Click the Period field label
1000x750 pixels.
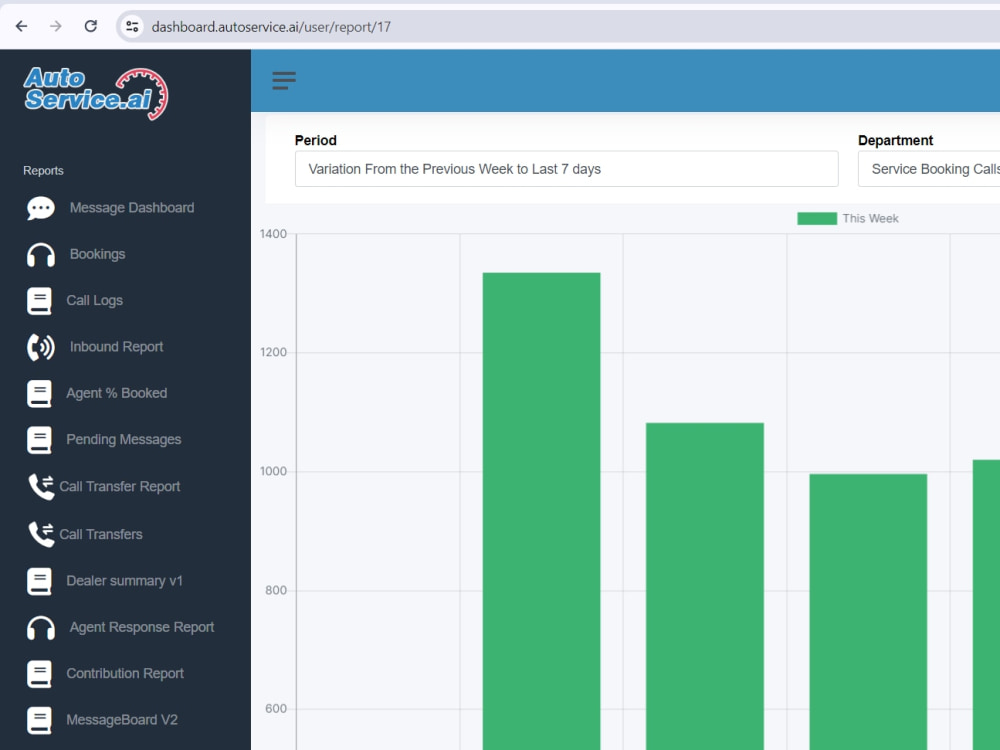(x=316, y=140)
